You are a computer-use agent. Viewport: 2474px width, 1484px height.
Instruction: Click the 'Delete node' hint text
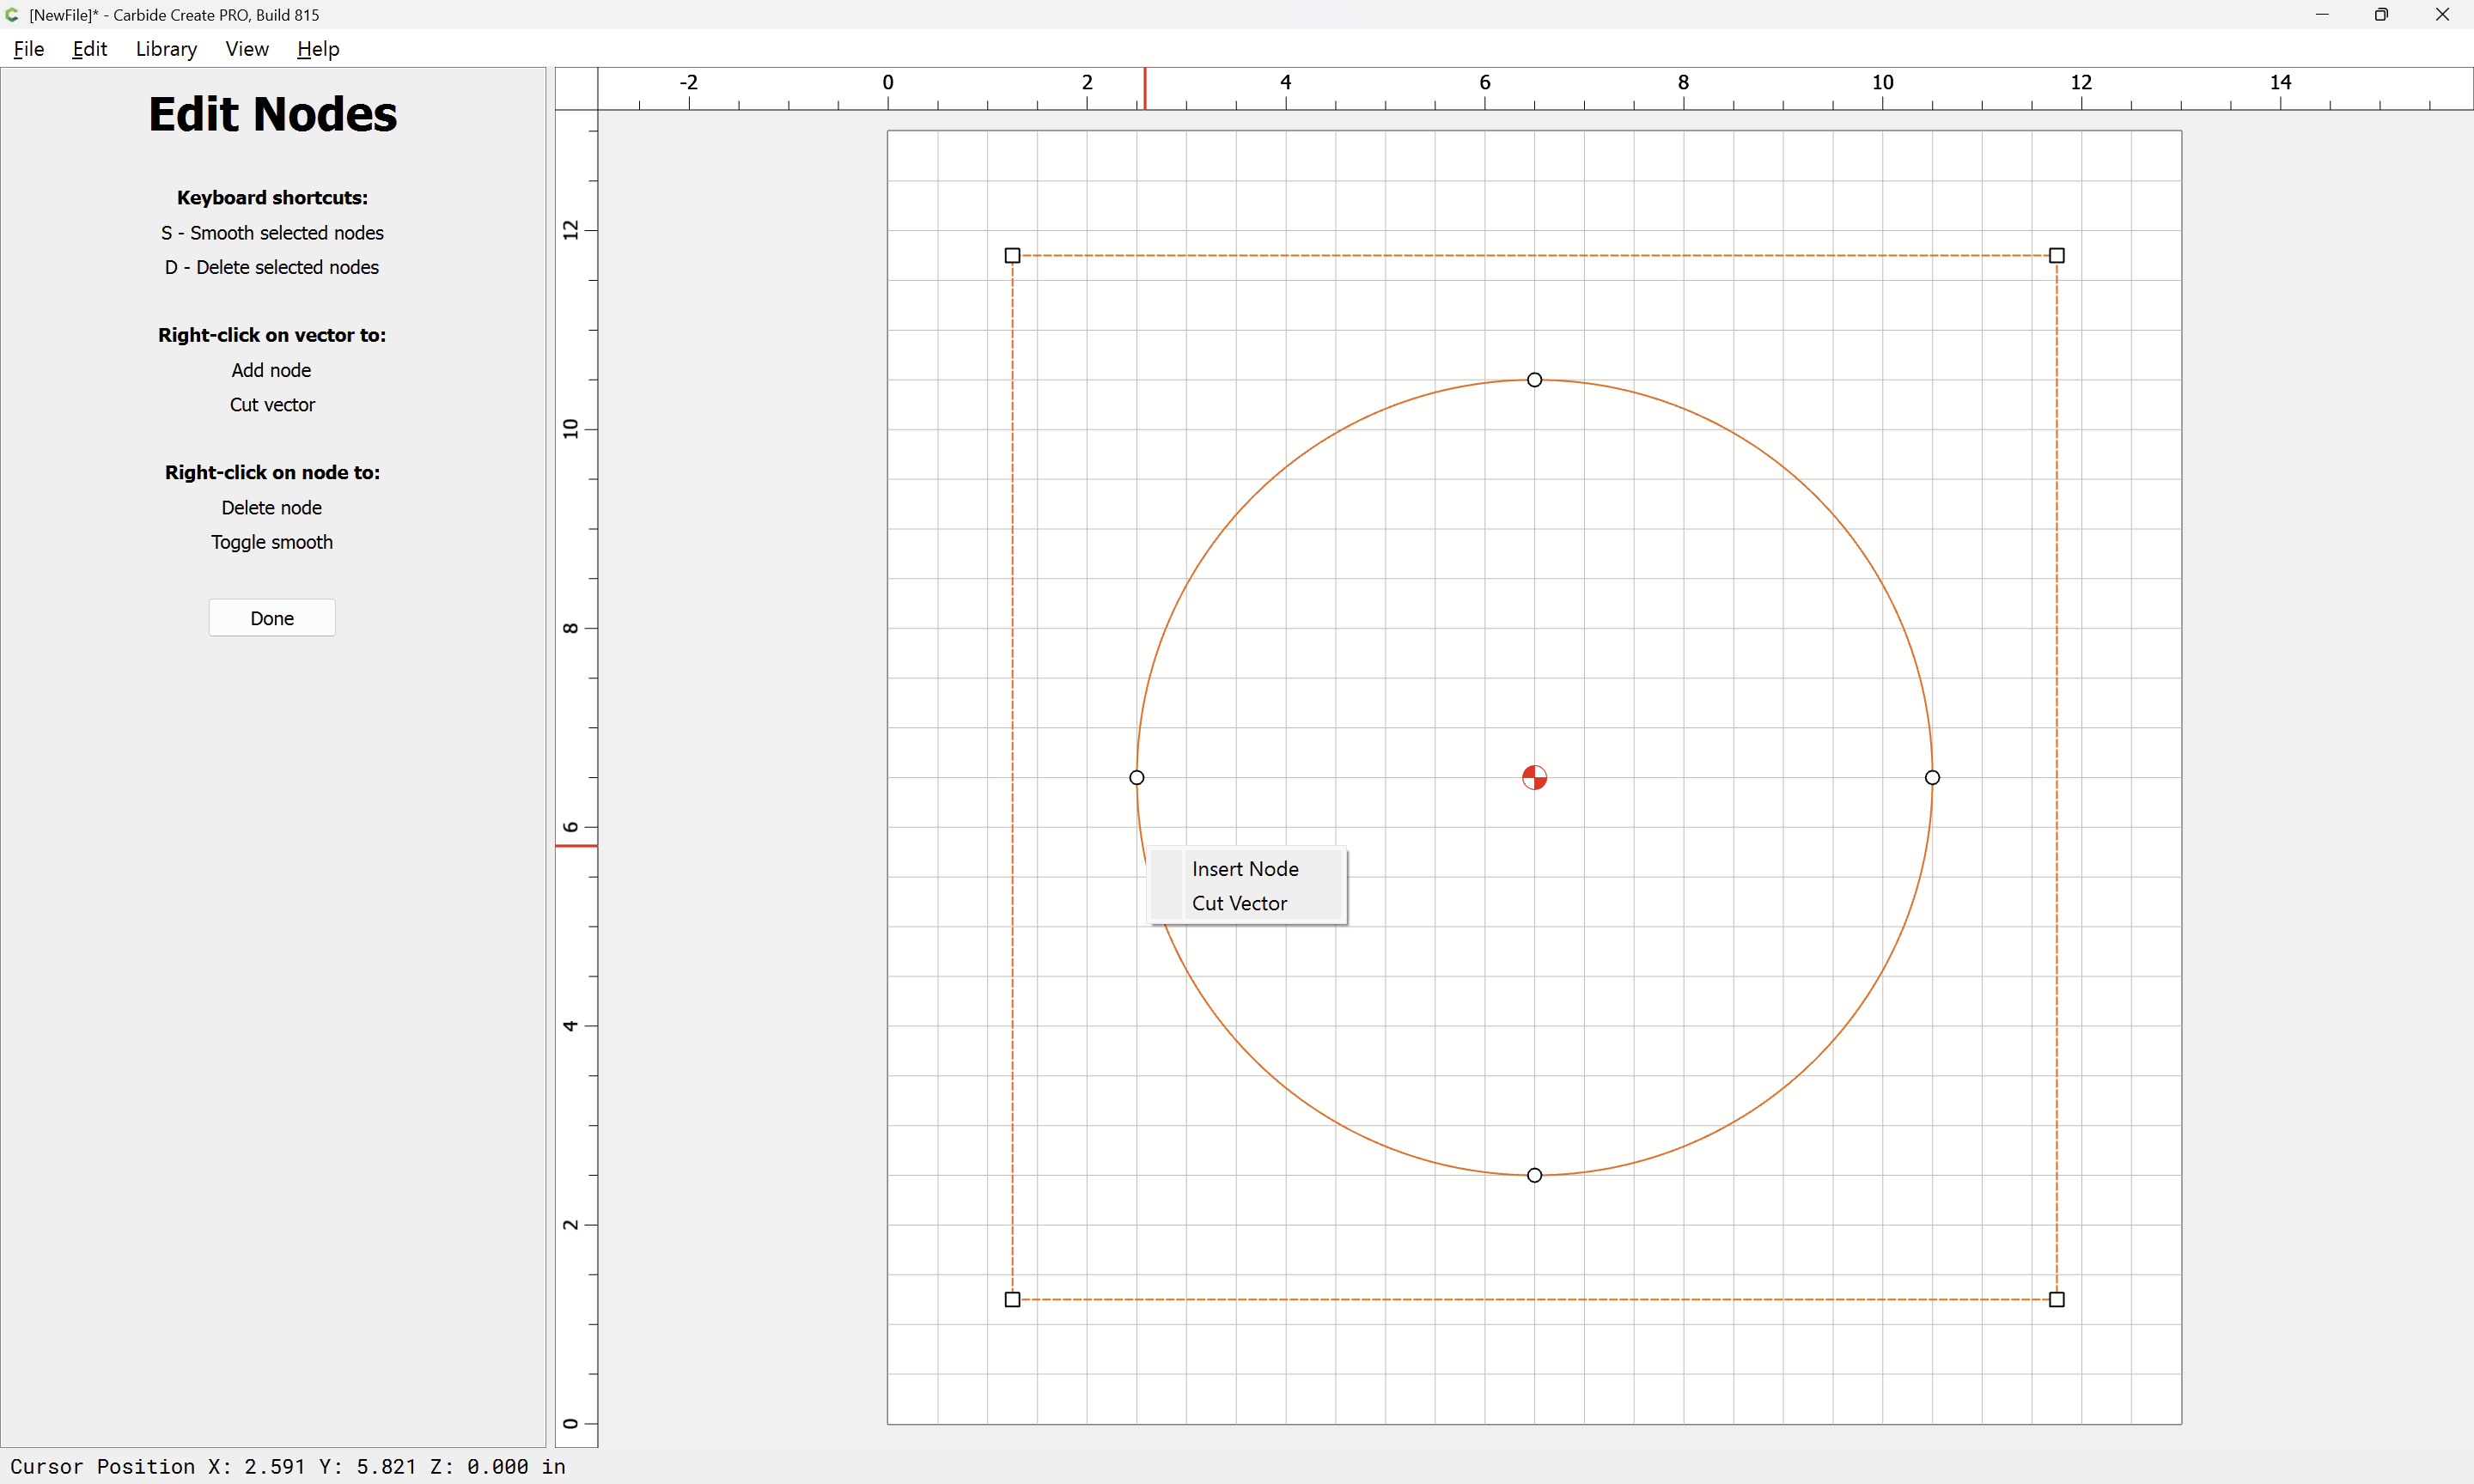click(271, 508)
